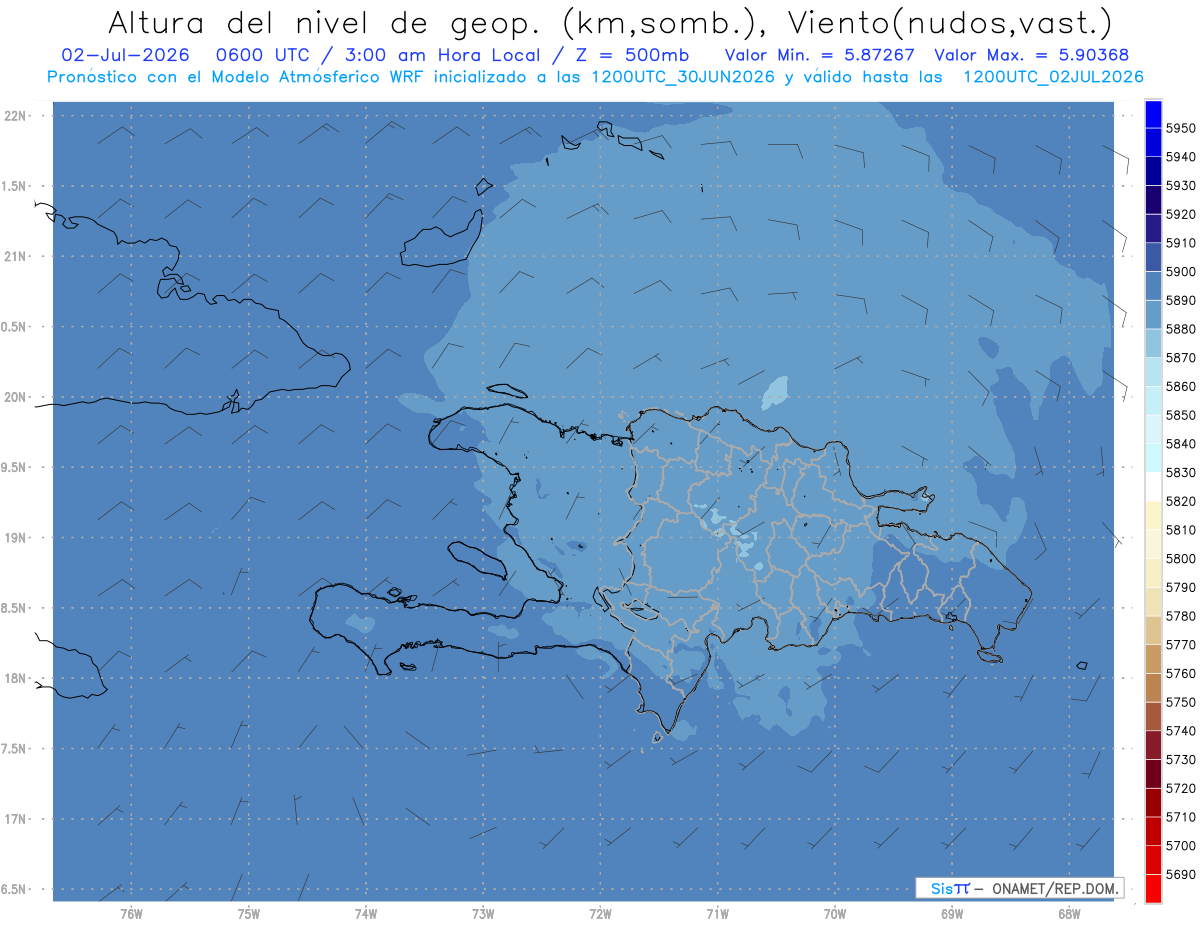The image size is (1200, 927).
Task: Click the color bar segment between 5690 and 5700
Action: pyautogui.click(x=1153, y=860)
